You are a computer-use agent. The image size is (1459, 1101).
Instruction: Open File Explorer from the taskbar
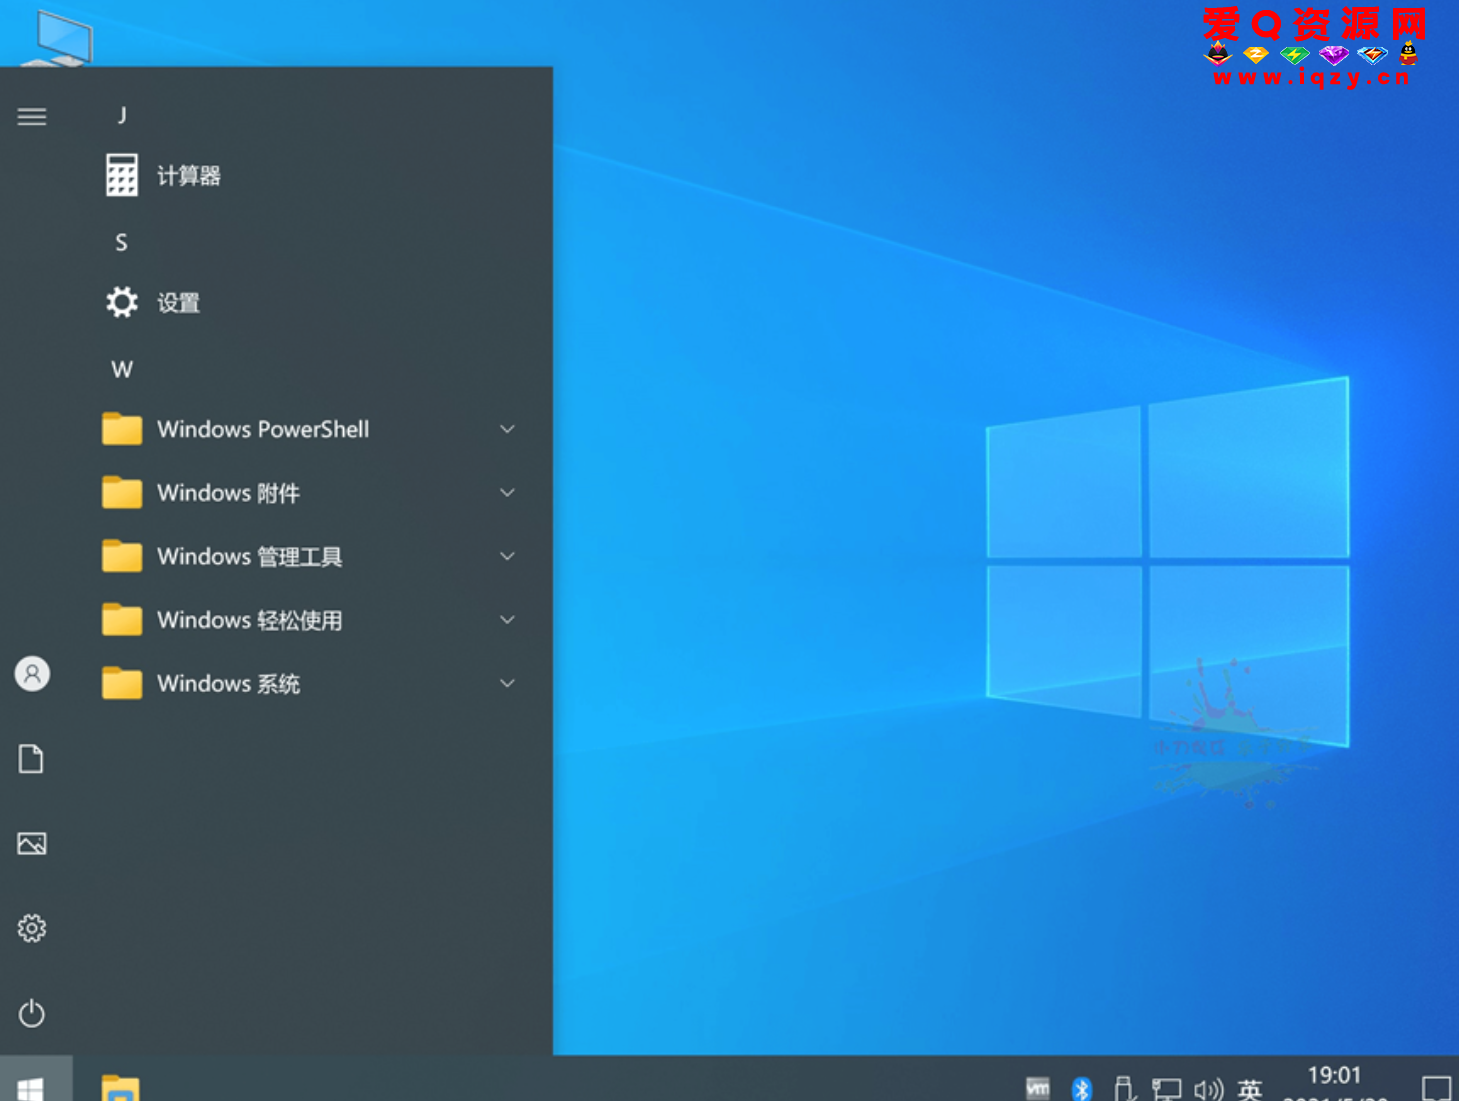tap(120, 1087)
